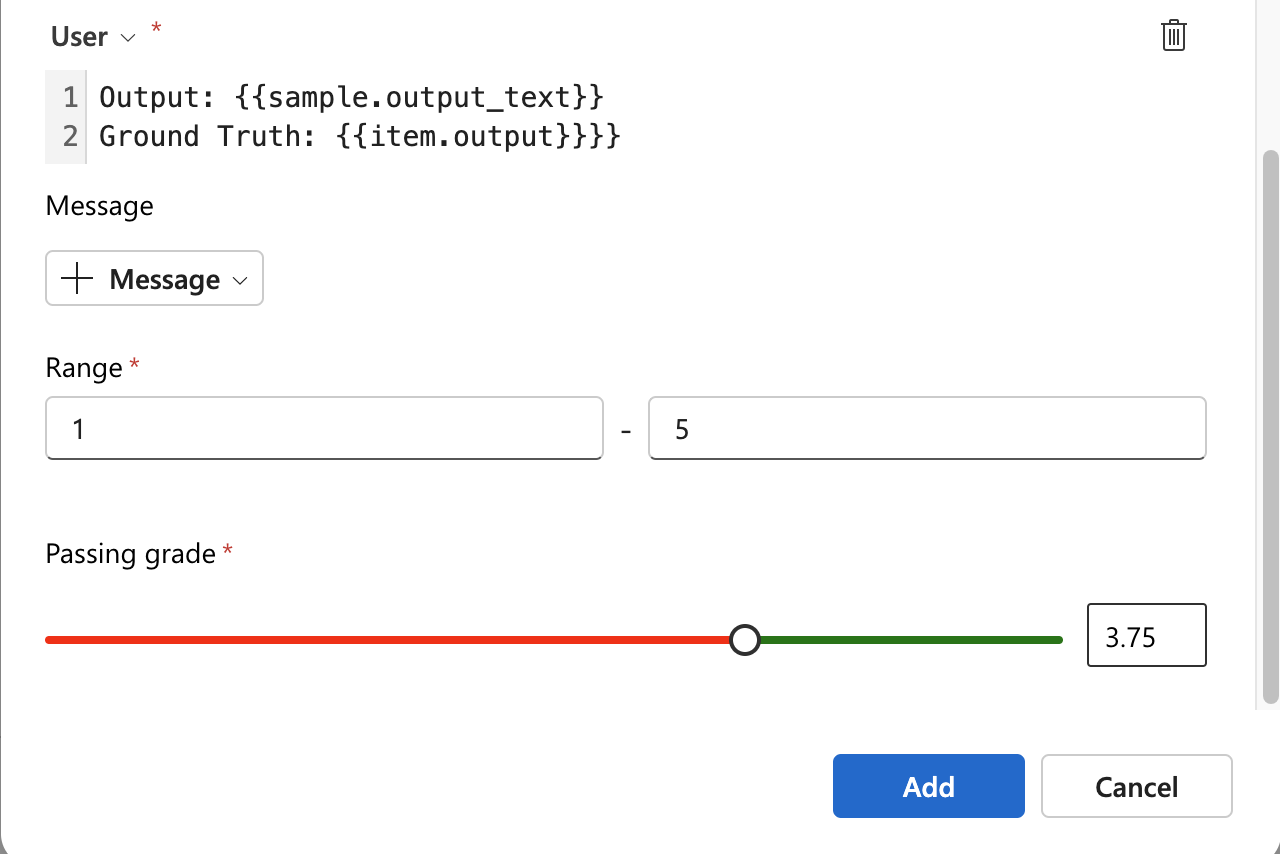Focus the Range maximum field showing 5

927,429
